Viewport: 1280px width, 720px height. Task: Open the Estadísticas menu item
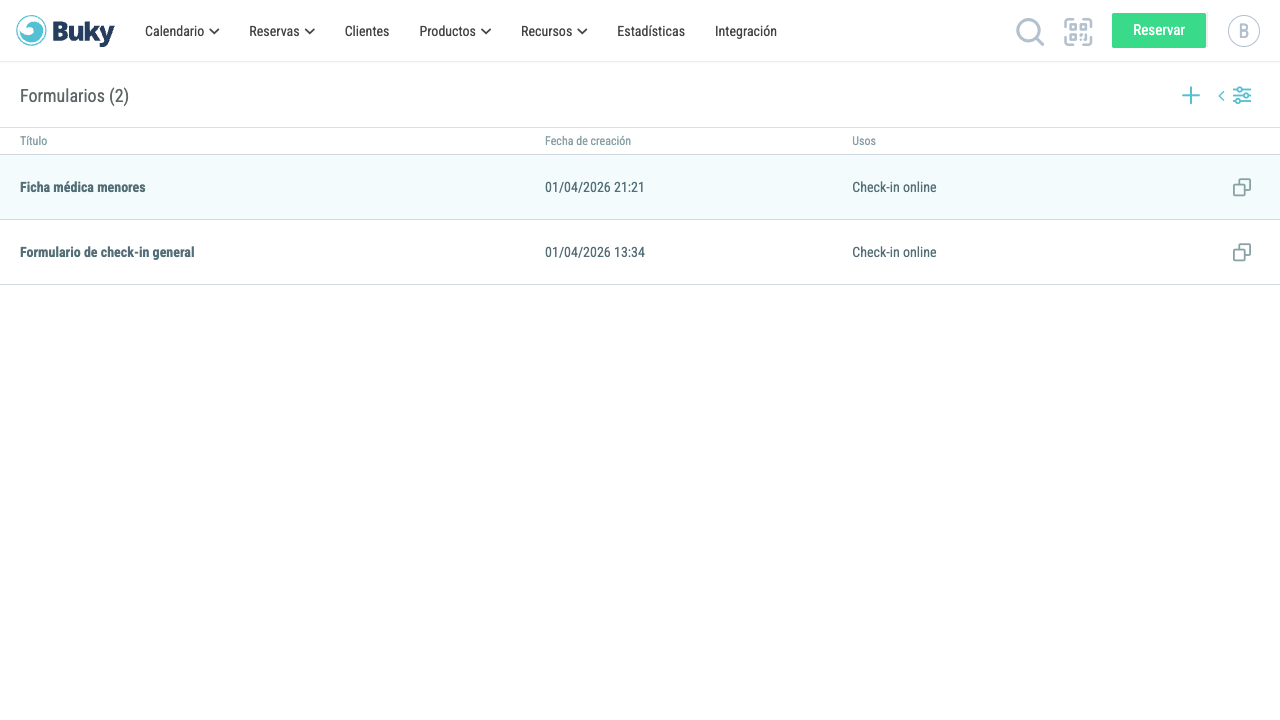tap(651, 31)
